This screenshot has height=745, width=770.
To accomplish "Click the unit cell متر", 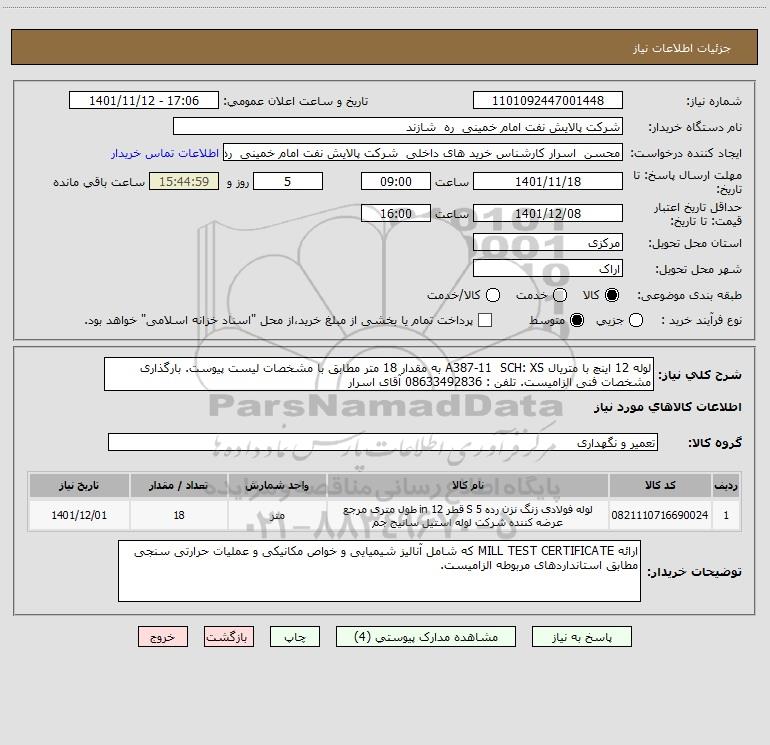I will [x=277, y=515].
